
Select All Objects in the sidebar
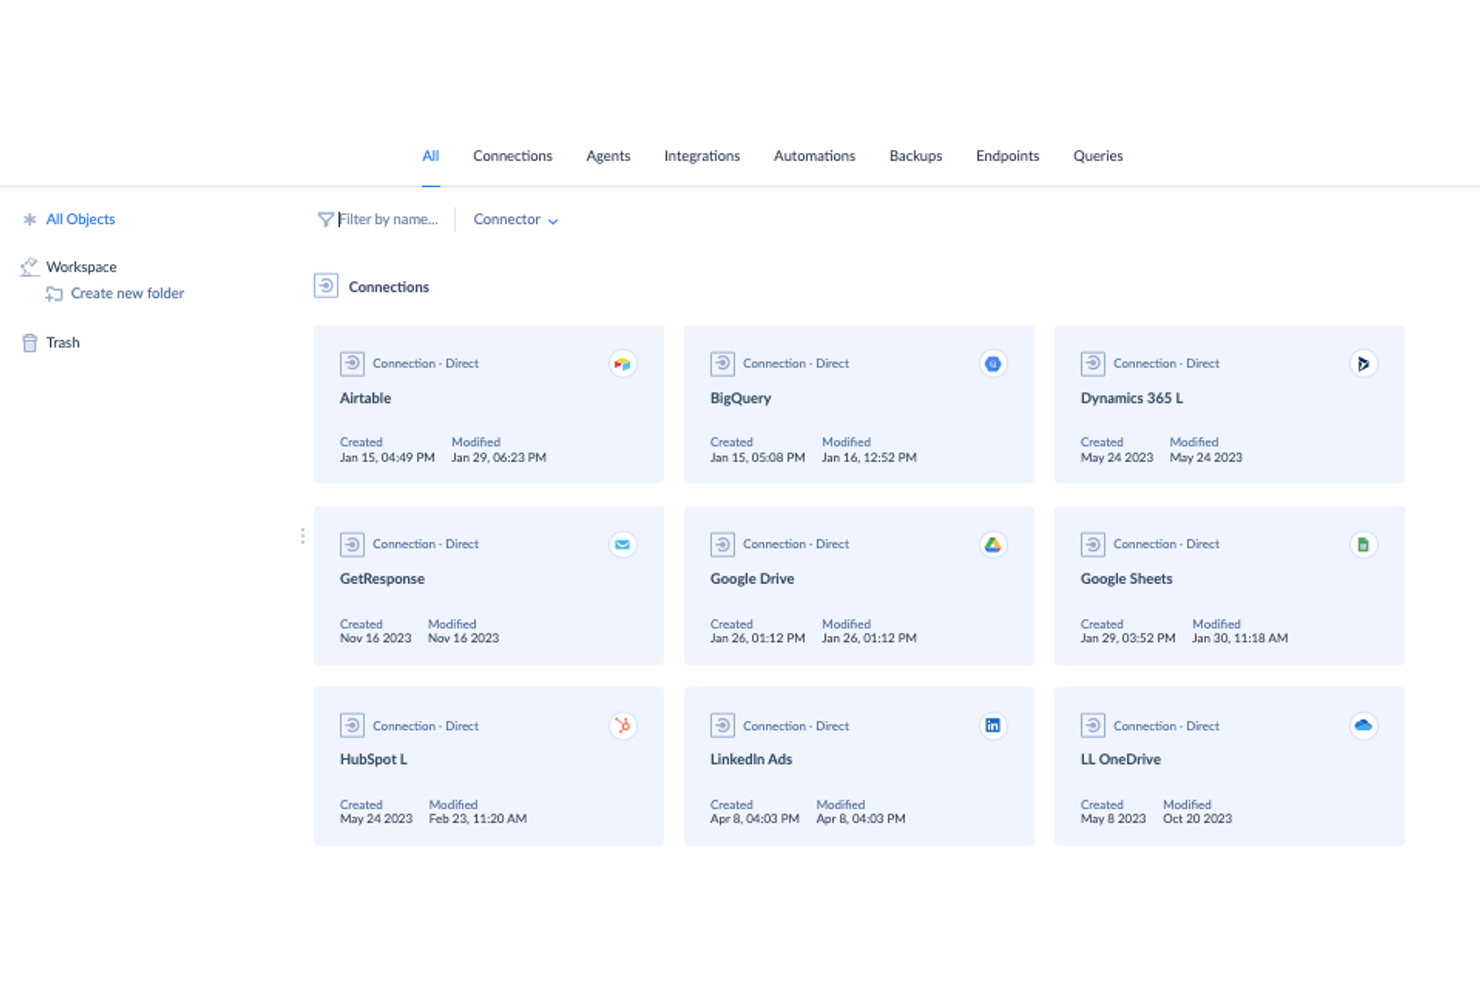(x=79, y=219)
